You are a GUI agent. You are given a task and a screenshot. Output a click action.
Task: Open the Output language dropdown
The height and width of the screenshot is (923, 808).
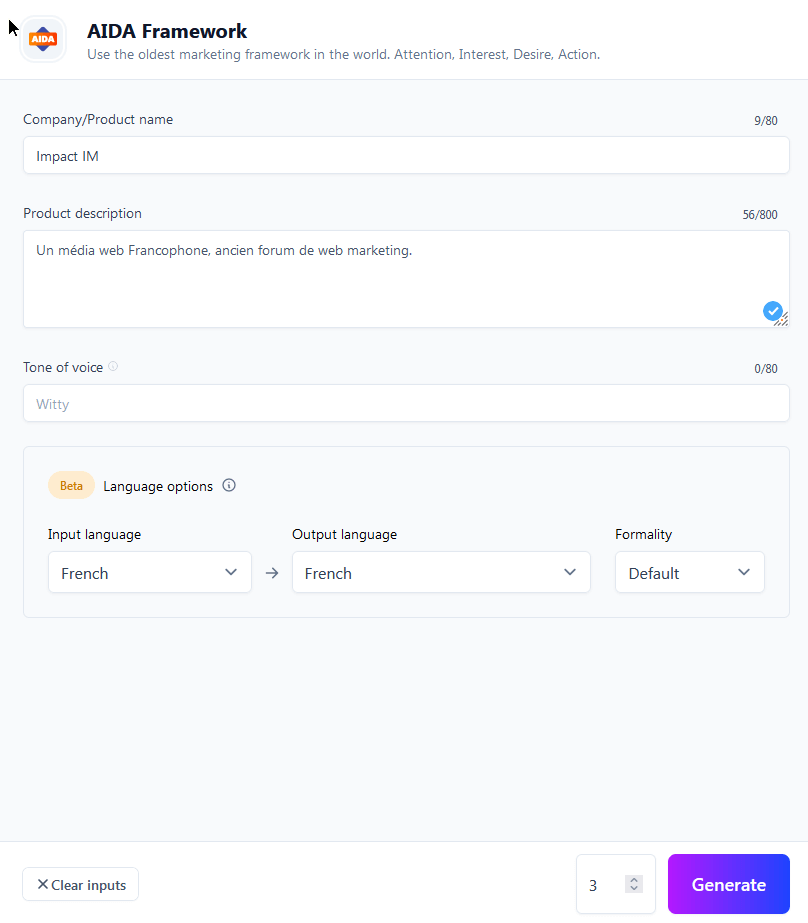pyautogui.click(x=441, y=572)
